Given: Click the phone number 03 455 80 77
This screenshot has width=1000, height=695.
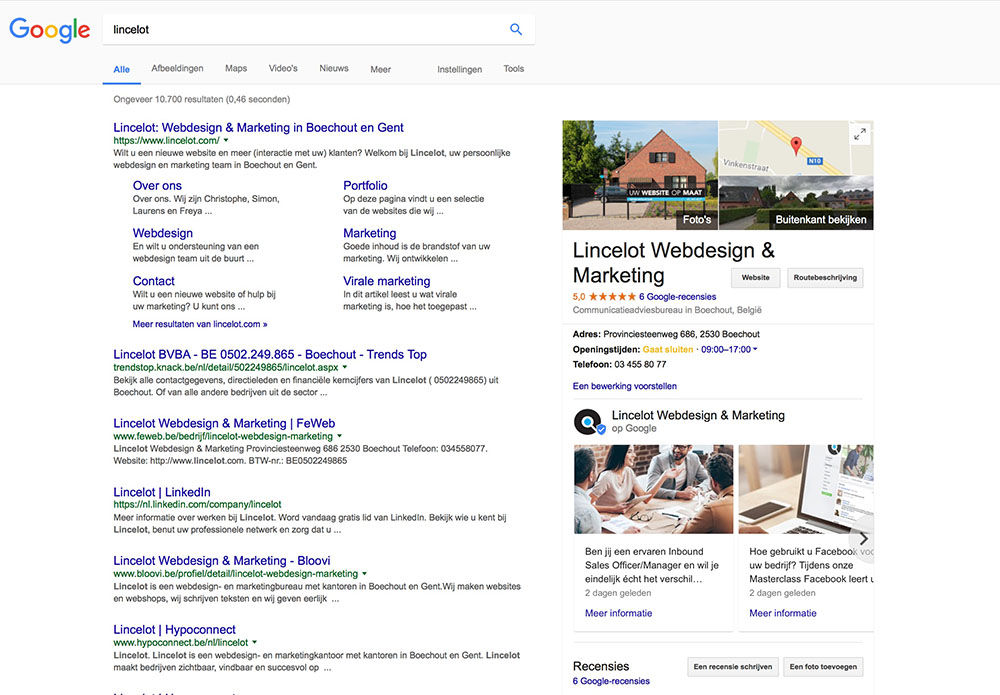Looking at the screenshot, I should 640,365.
